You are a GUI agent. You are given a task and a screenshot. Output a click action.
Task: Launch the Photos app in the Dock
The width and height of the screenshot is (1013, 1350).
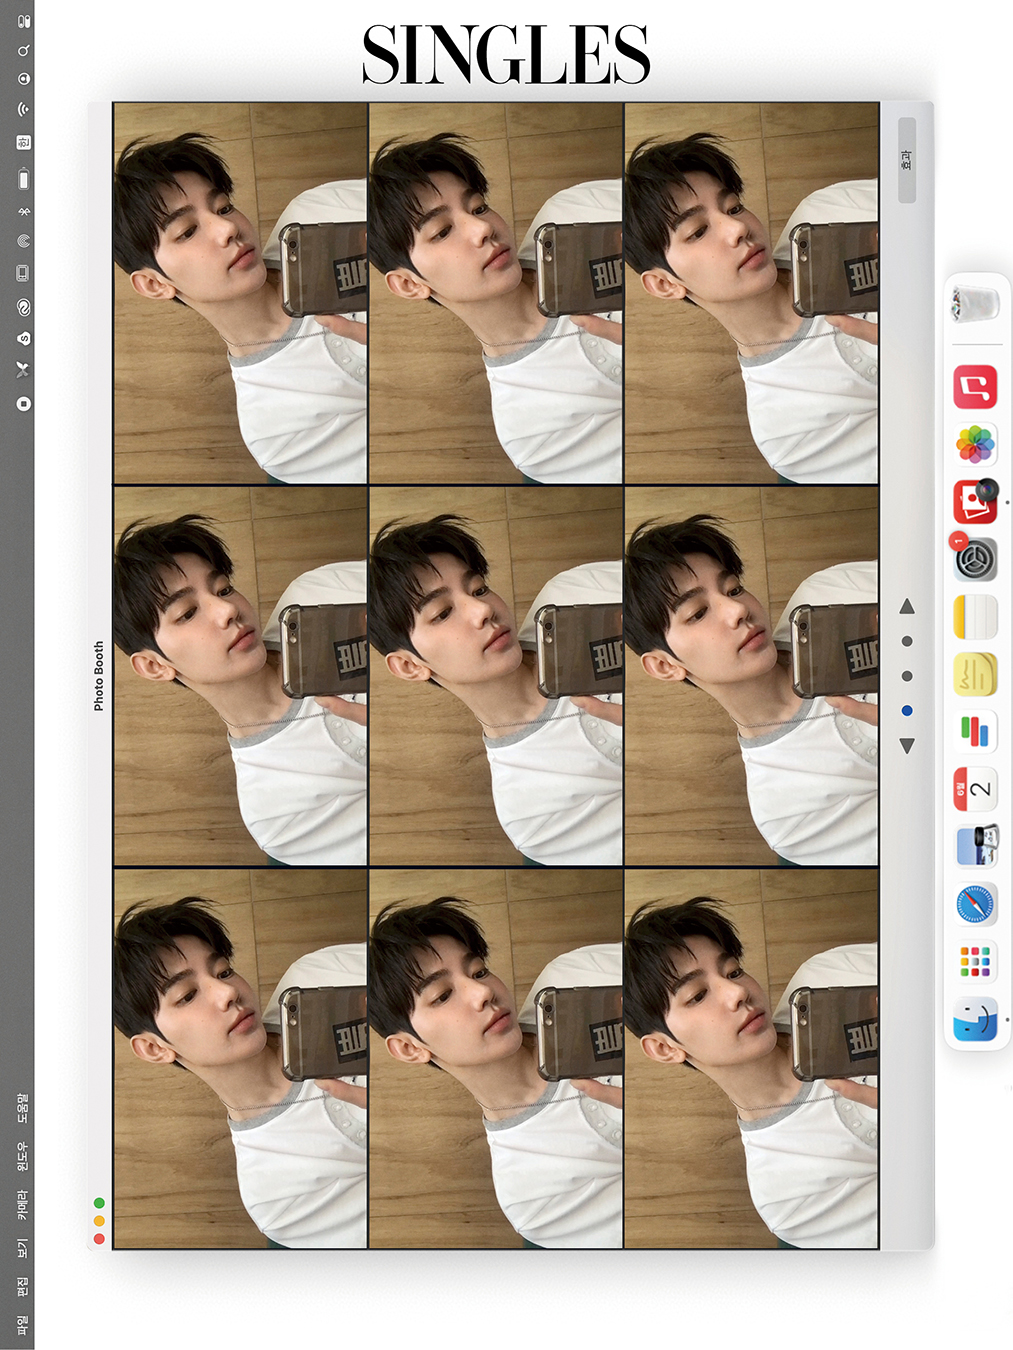975,445
